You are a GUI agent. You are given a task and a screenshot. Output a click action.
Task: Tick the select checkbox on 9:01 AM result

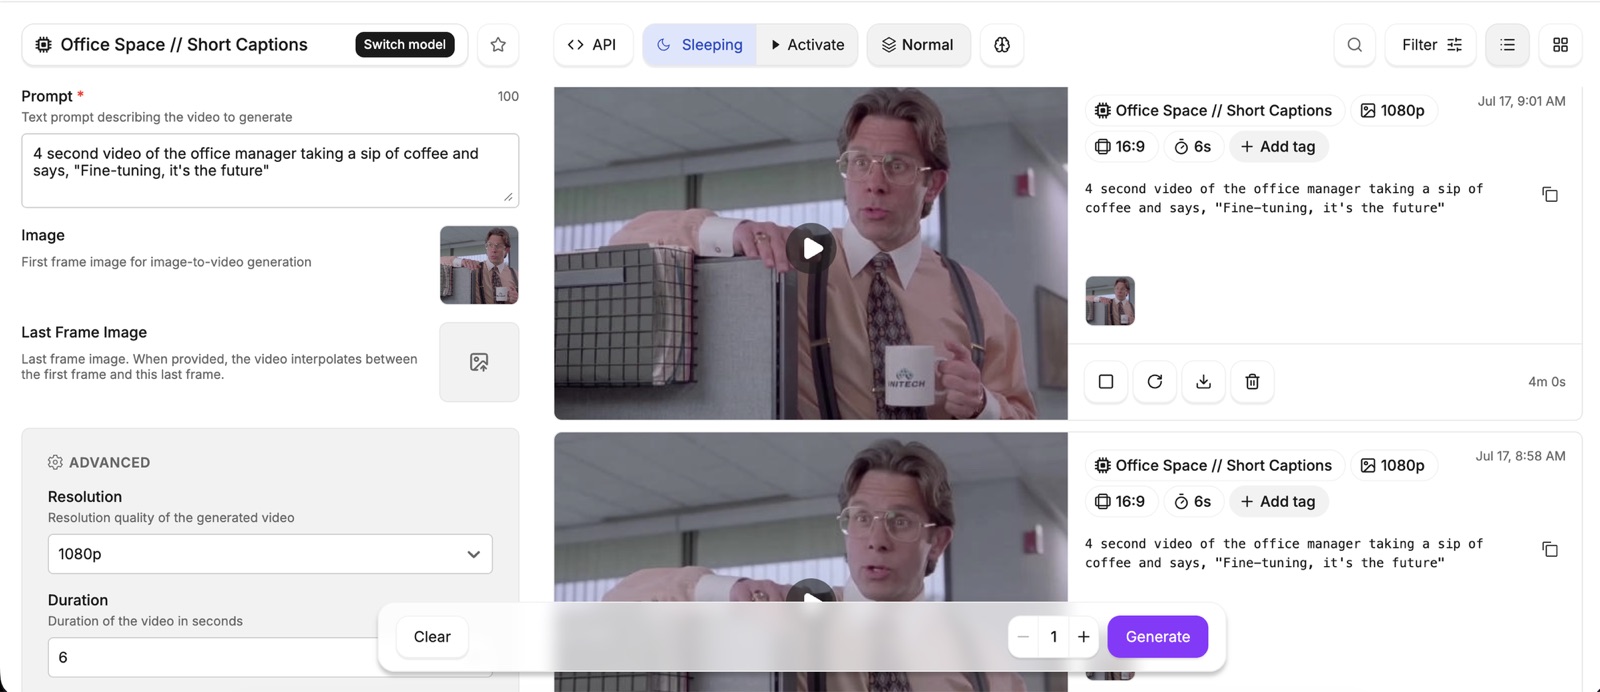(x=1106, y=382)
